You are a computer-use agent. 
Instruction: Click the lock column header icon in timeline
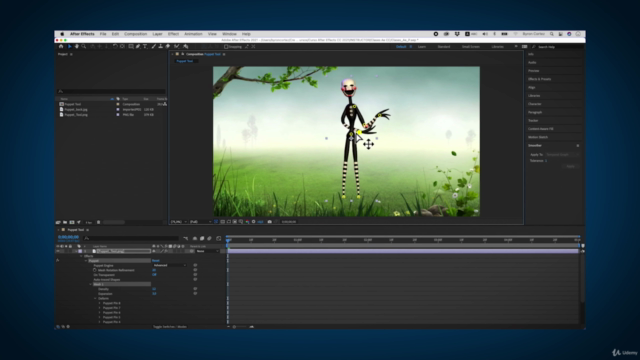click(70, 246)
